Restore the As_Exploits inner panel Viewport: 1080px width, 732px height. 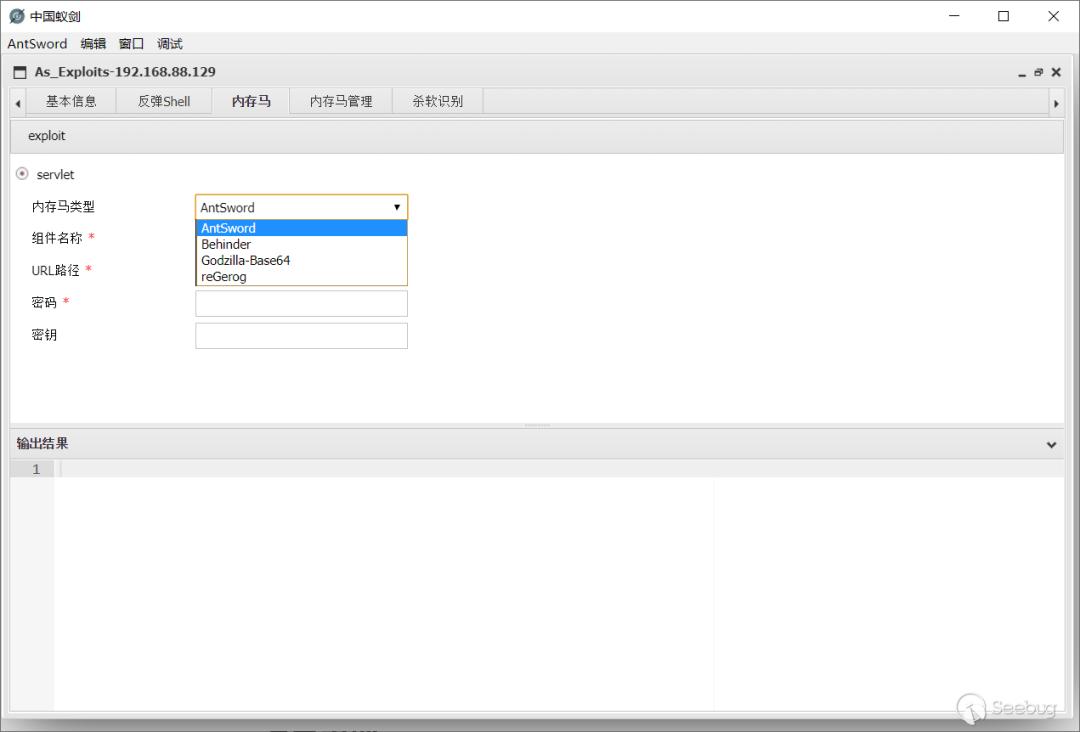(x=1039, y=72)
